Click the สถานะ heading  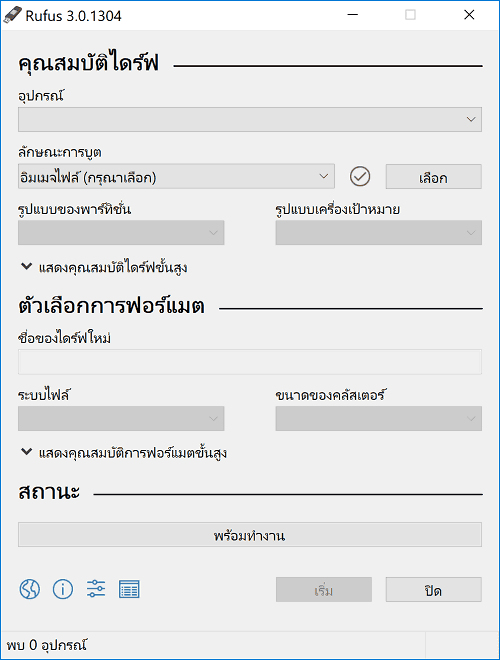pyautogui.click(x=49, y=491)
